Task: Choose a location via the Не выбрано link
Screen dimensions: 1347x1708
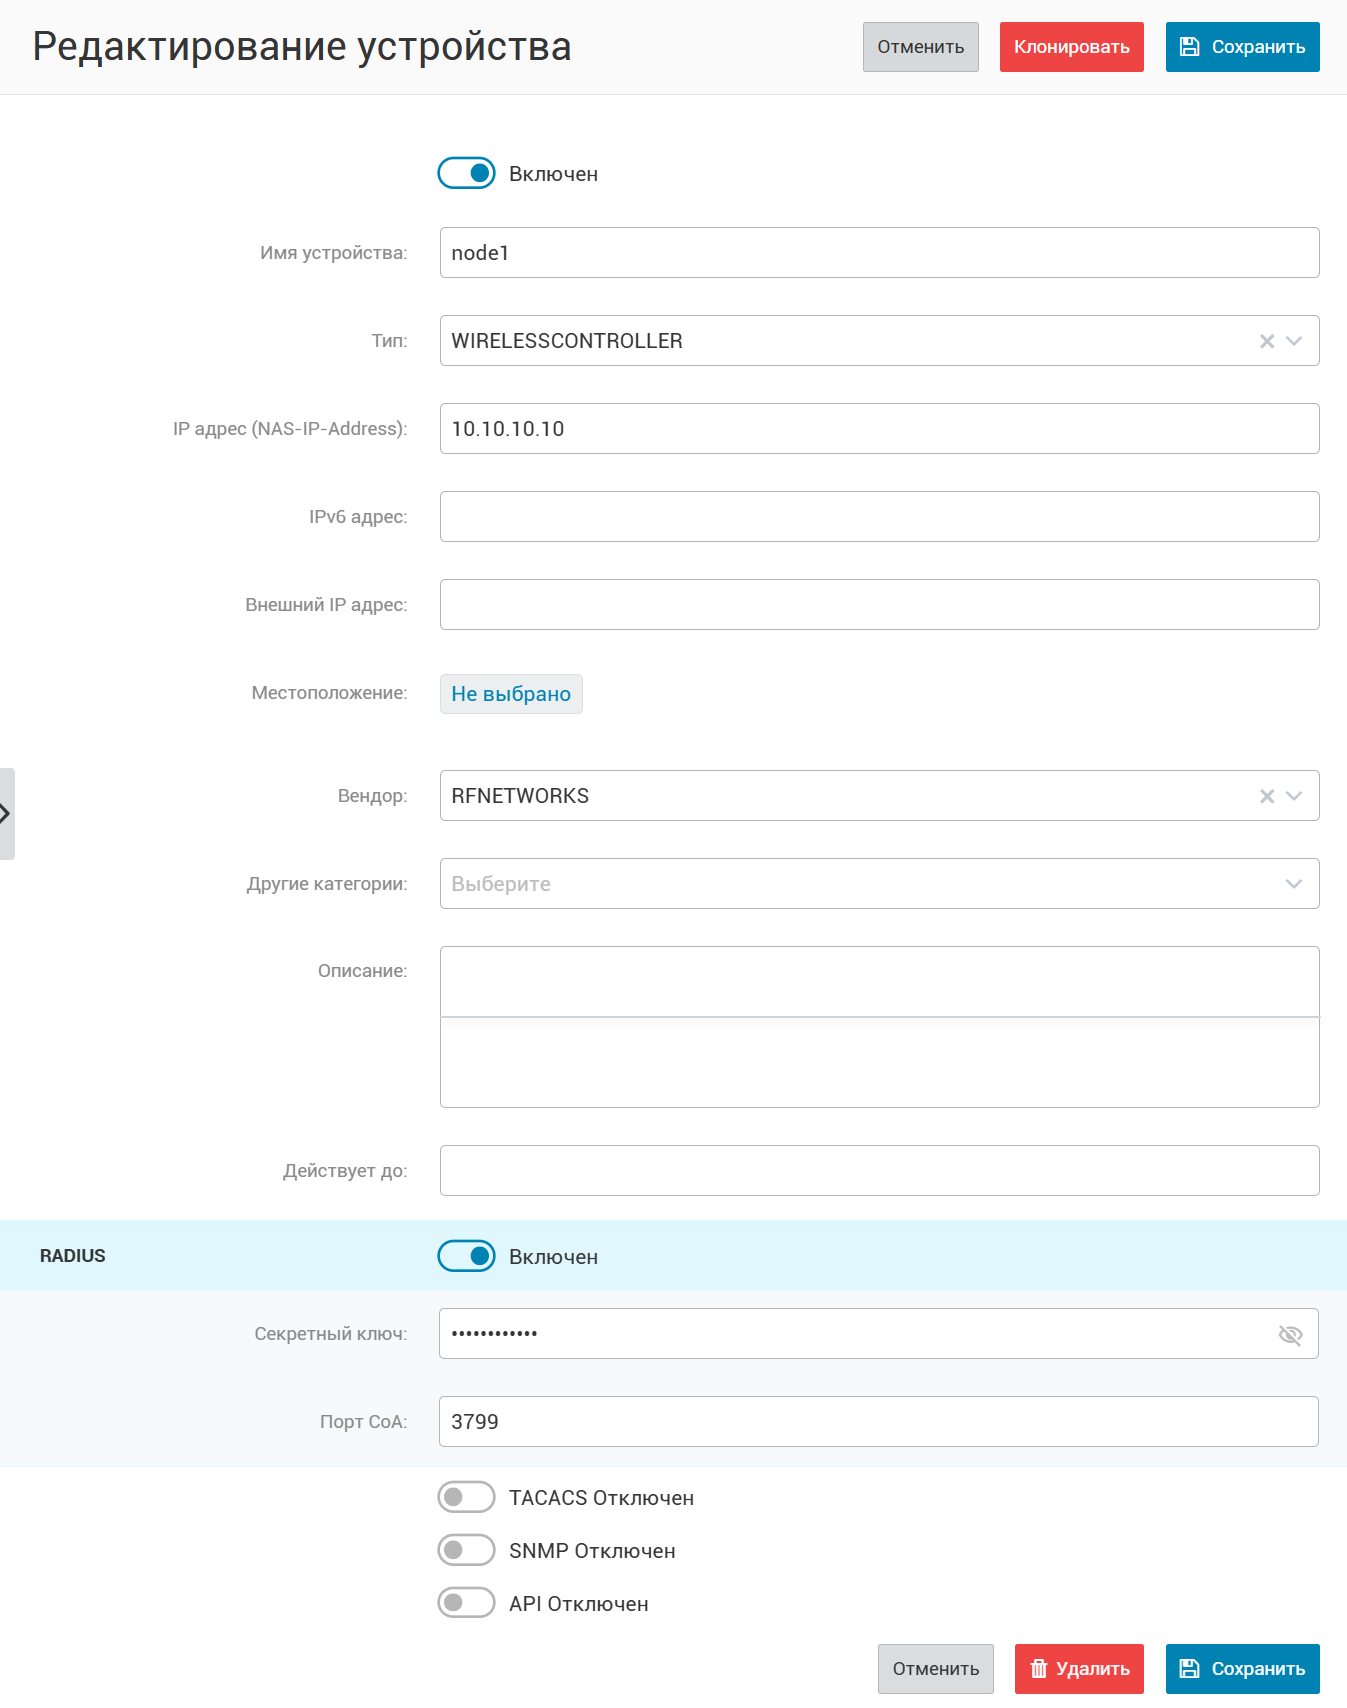Action: pyautogui.click(x=511, y=694)
